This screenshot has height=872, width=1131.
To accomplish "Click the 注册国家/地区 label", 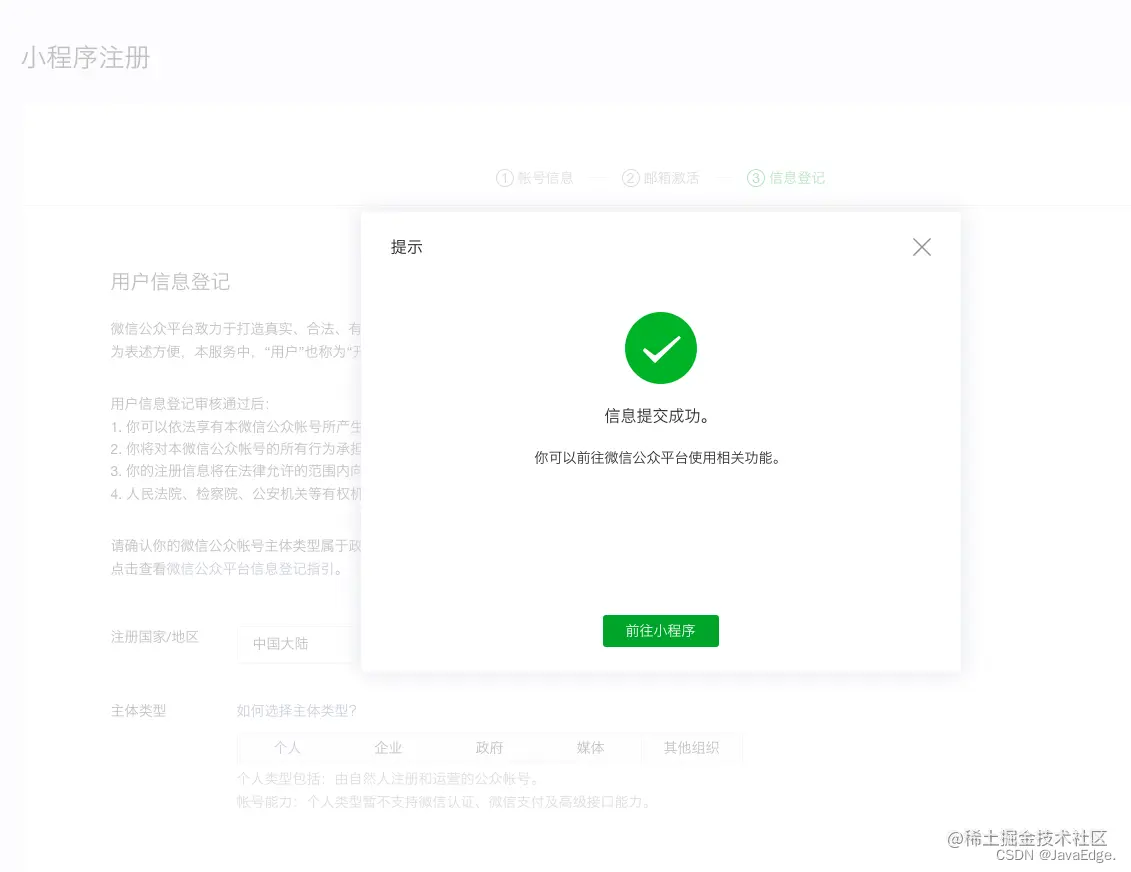I will [154, 637].
